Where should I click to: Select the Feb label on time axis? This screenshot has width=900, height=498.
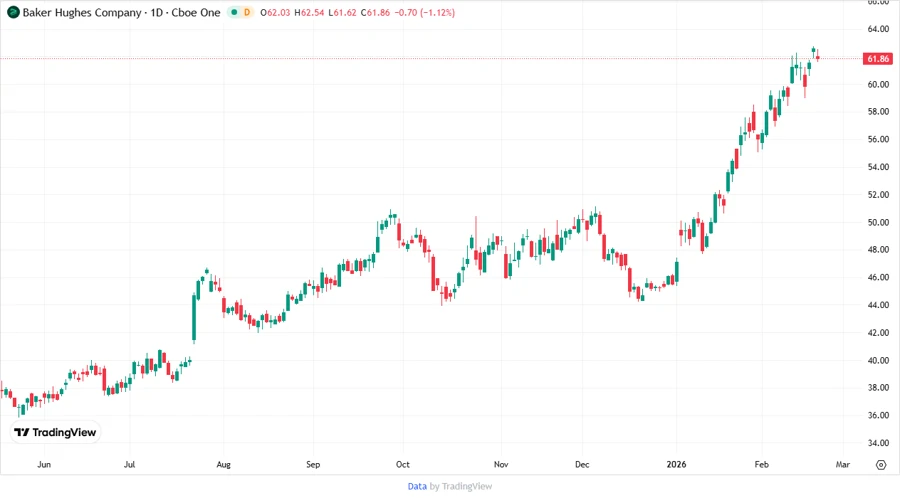pyautogui.click(x=762, y=465)
